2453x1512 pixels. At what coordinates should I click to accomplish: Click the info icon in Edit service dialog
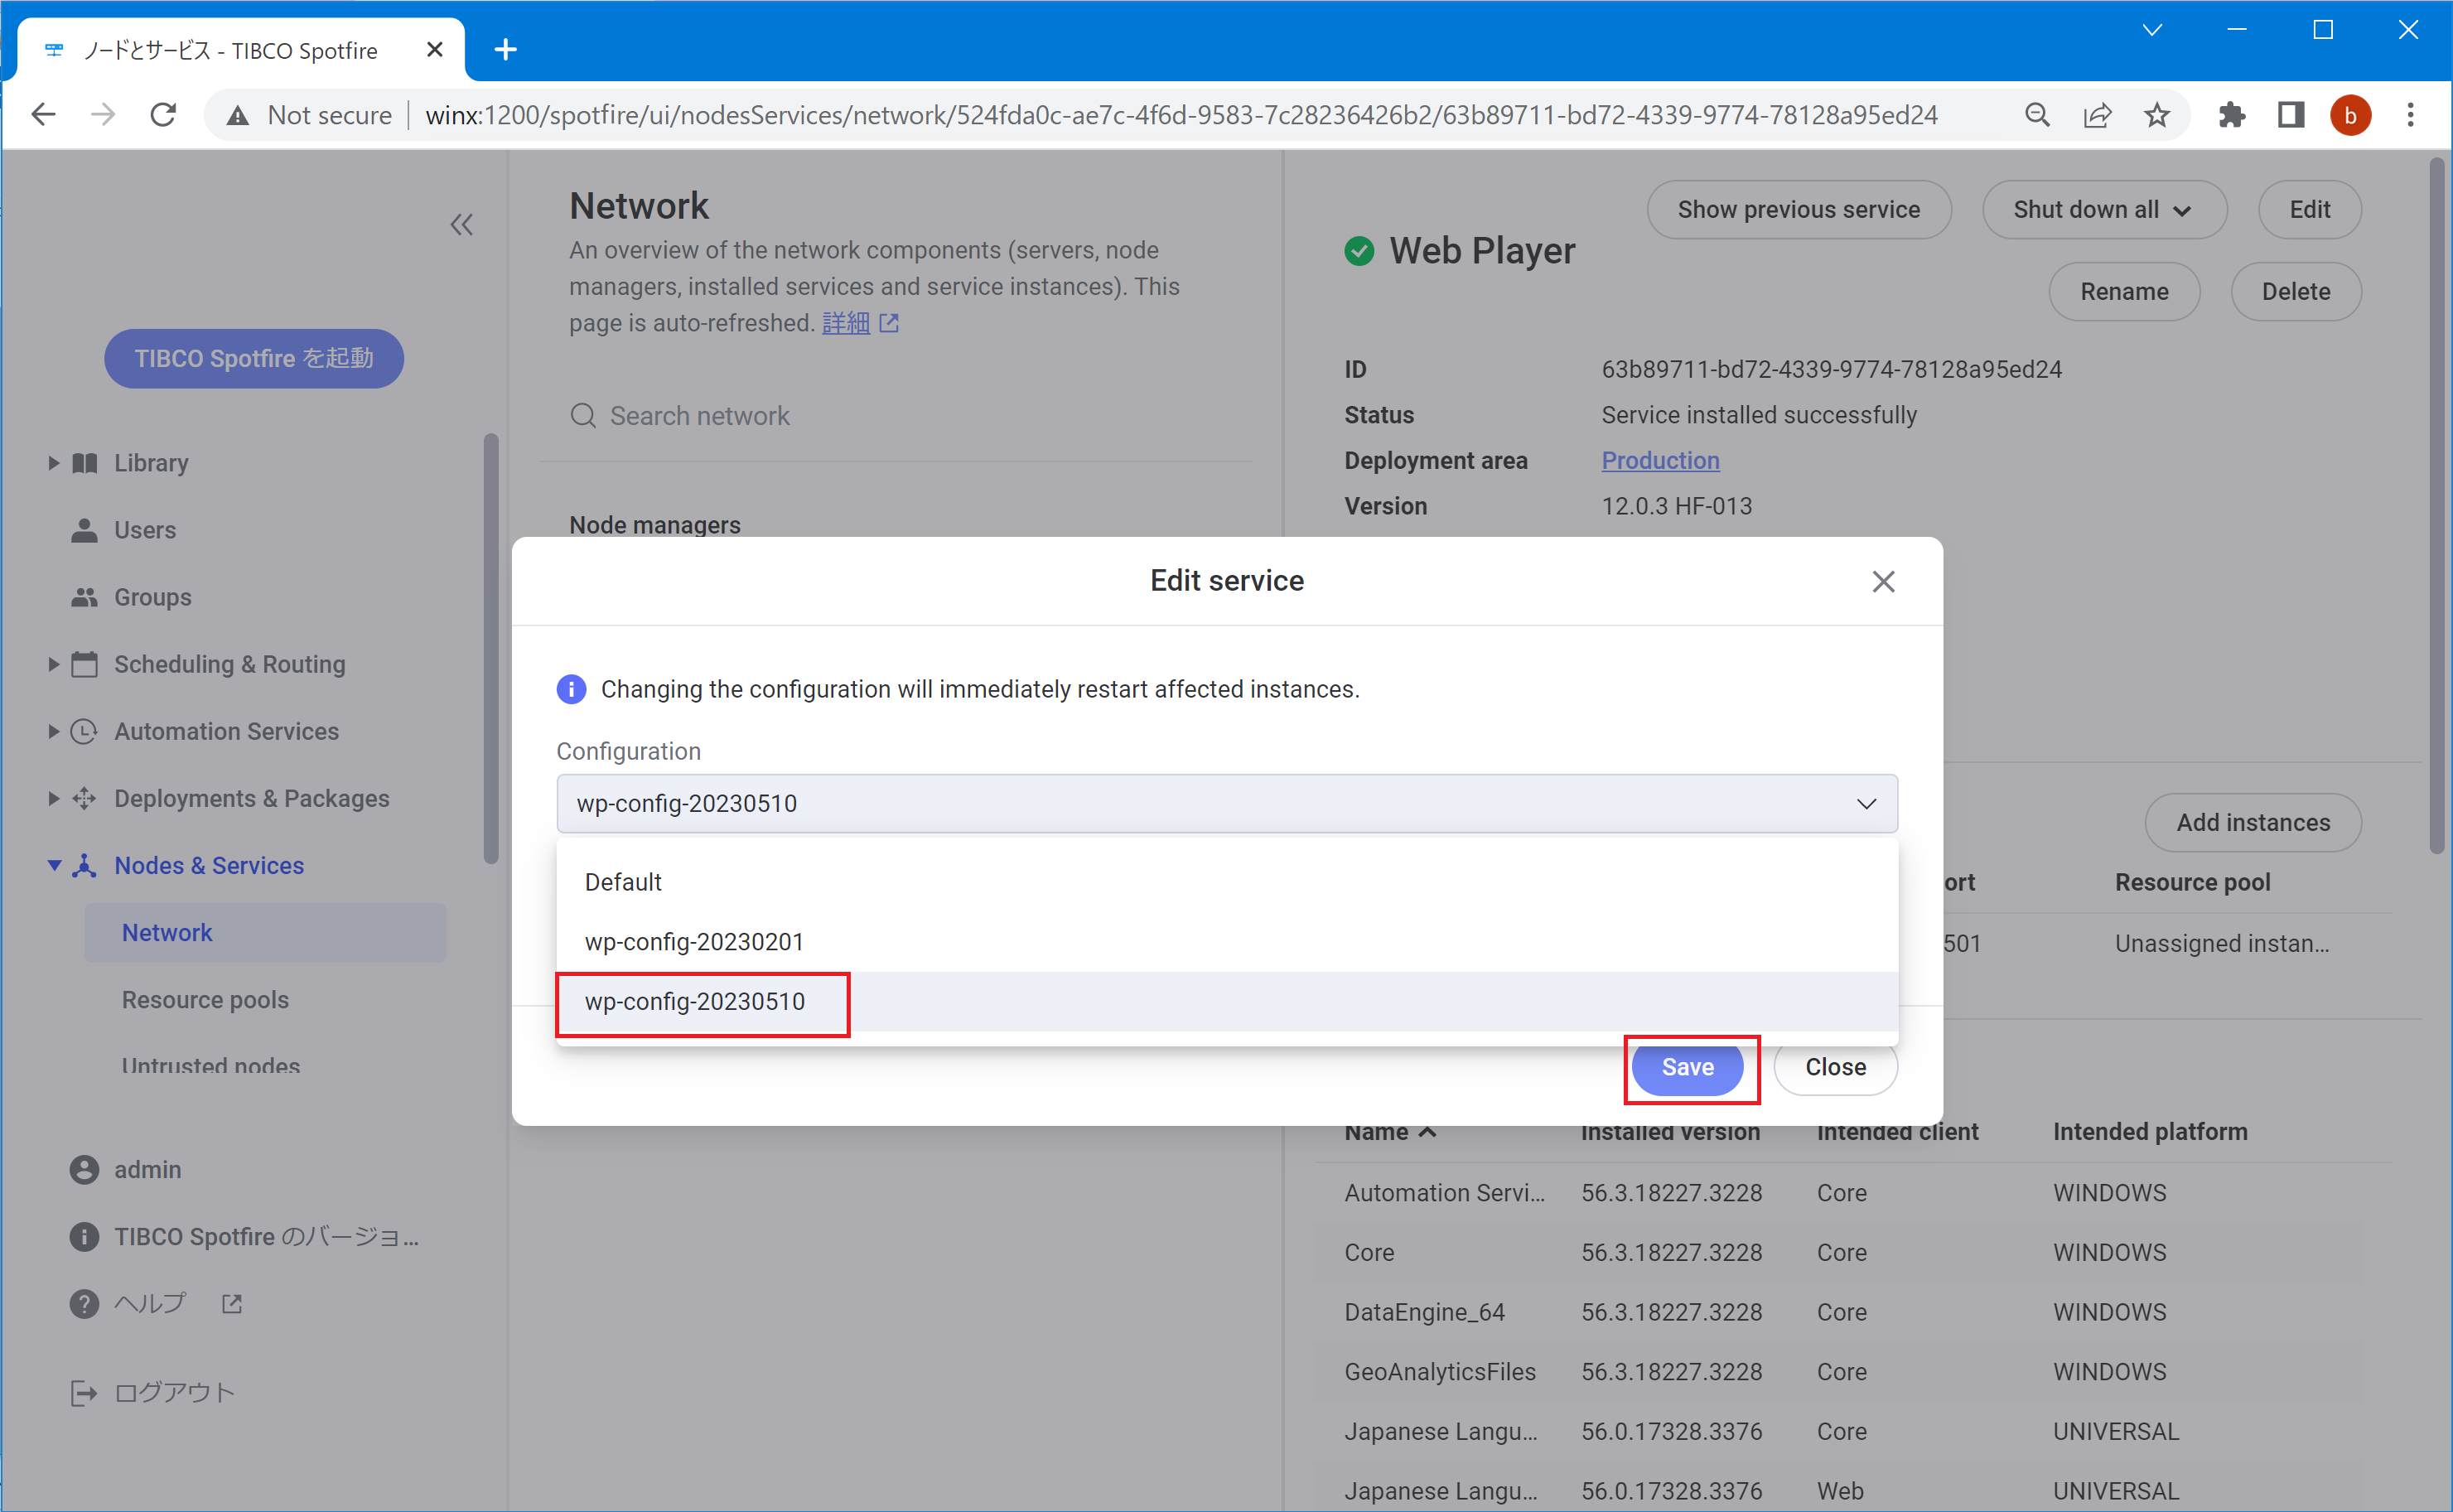click(571, 689)
